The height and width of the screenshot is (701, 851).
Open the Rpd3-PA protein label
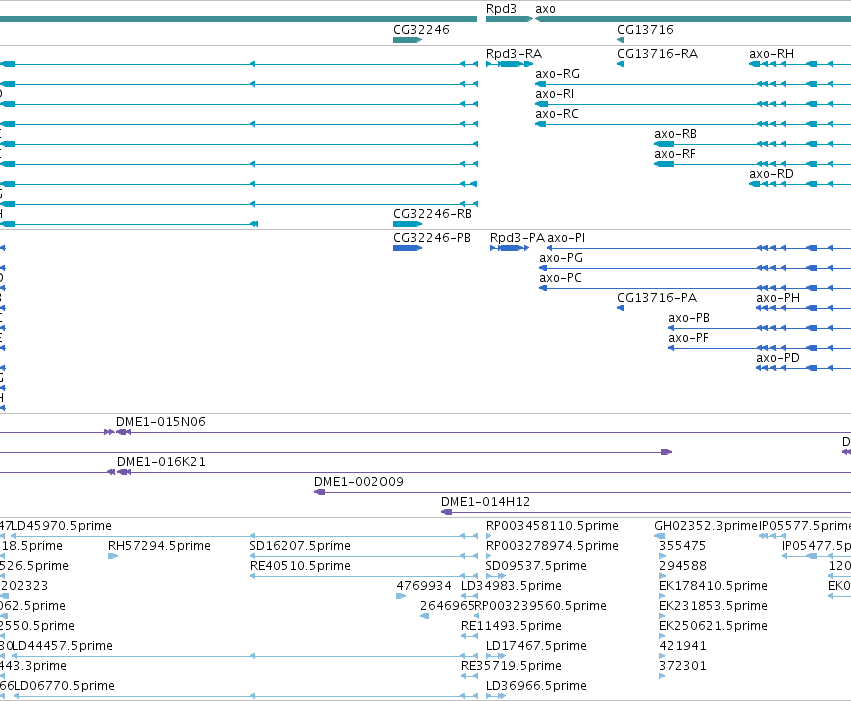pos(517,238)
